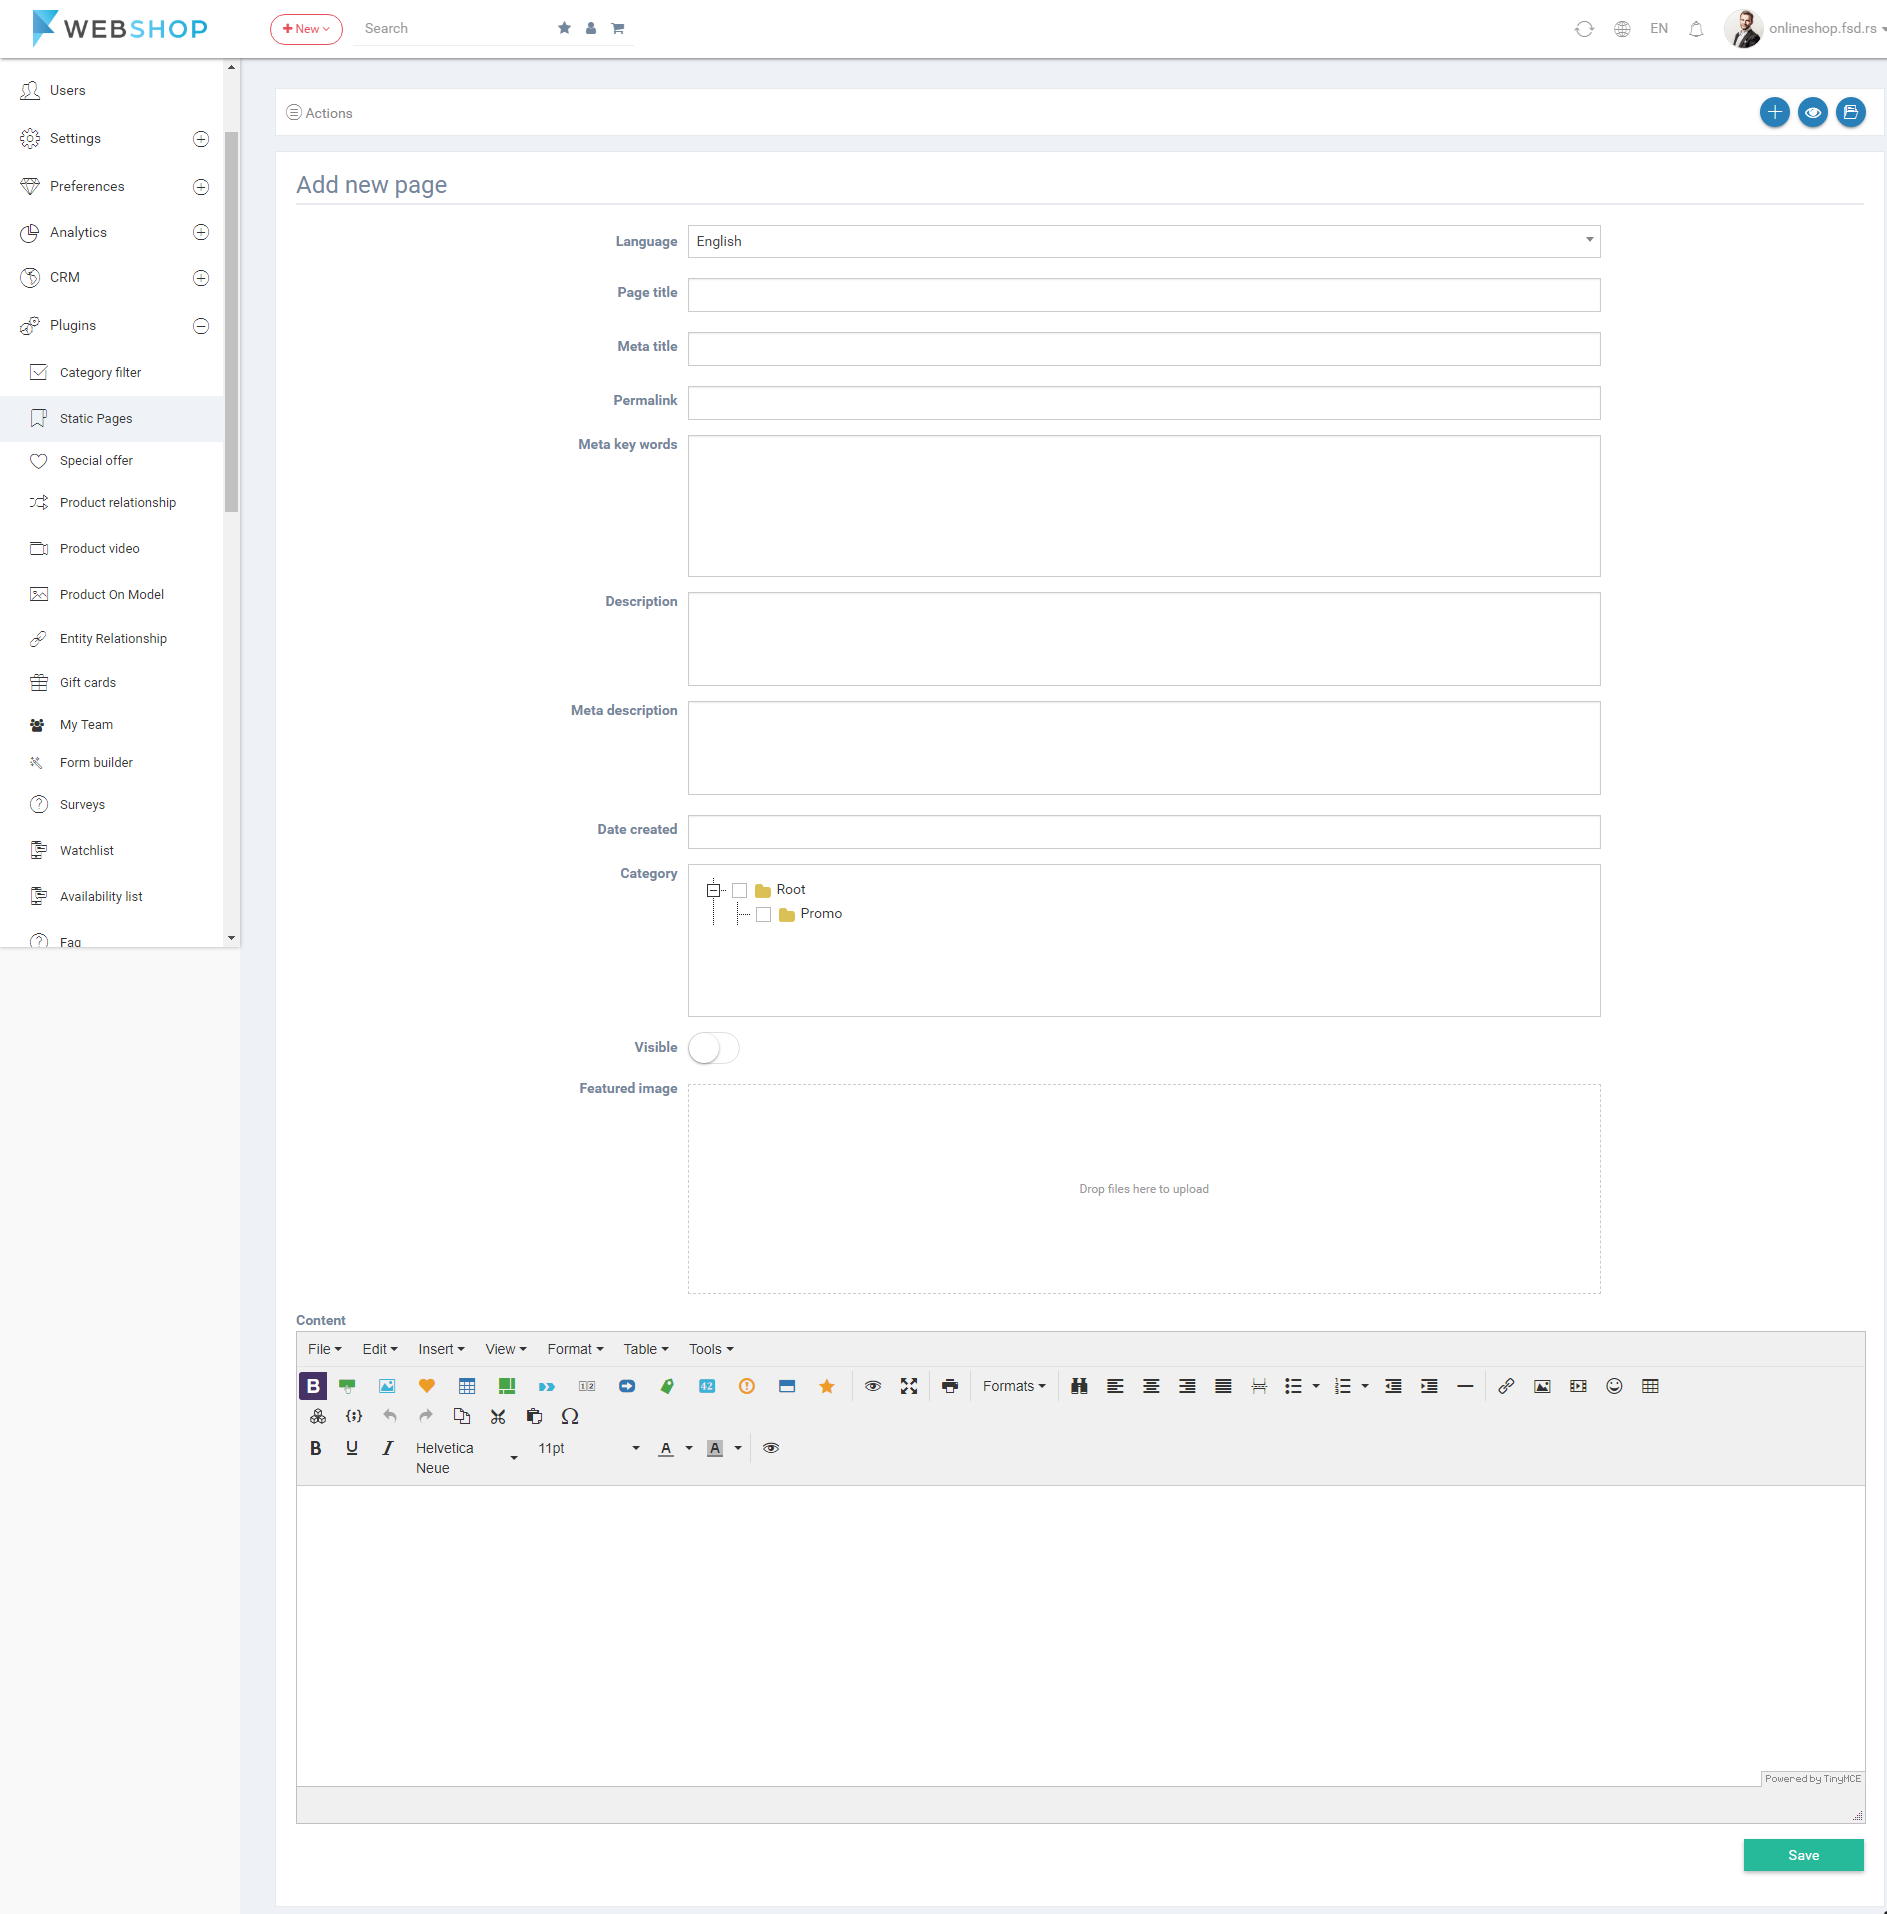
Task: Open the editor Format menu
Action: point(575,1349)
